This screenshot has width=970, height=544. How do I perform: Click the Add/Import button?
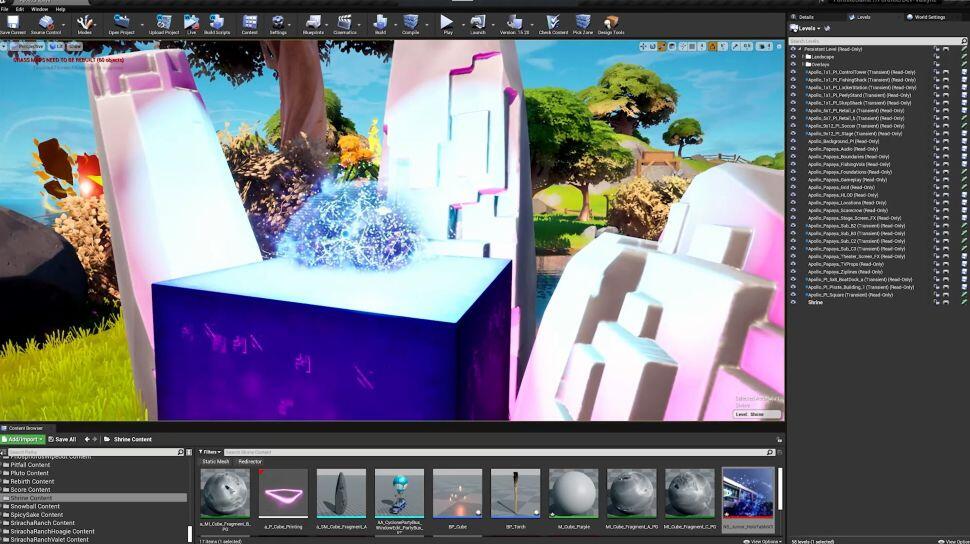[x=21, y=439]
